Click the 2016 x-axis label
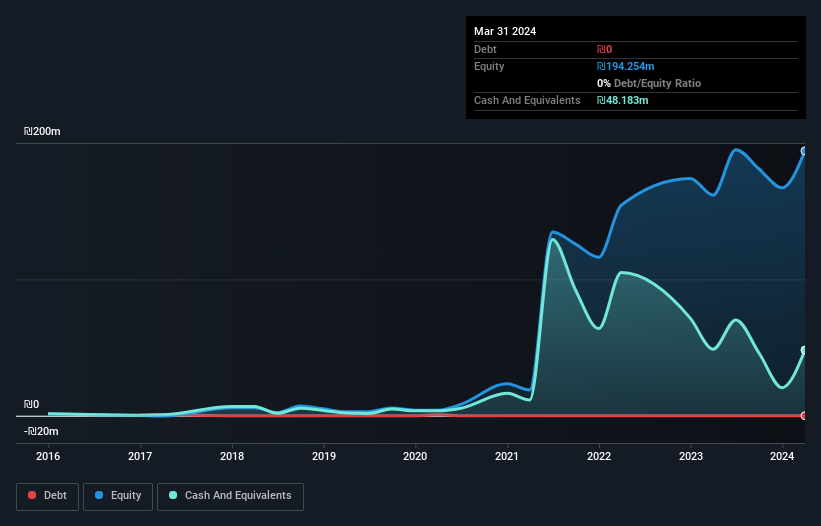The image size is (821, 526). [x=48, y=456]
